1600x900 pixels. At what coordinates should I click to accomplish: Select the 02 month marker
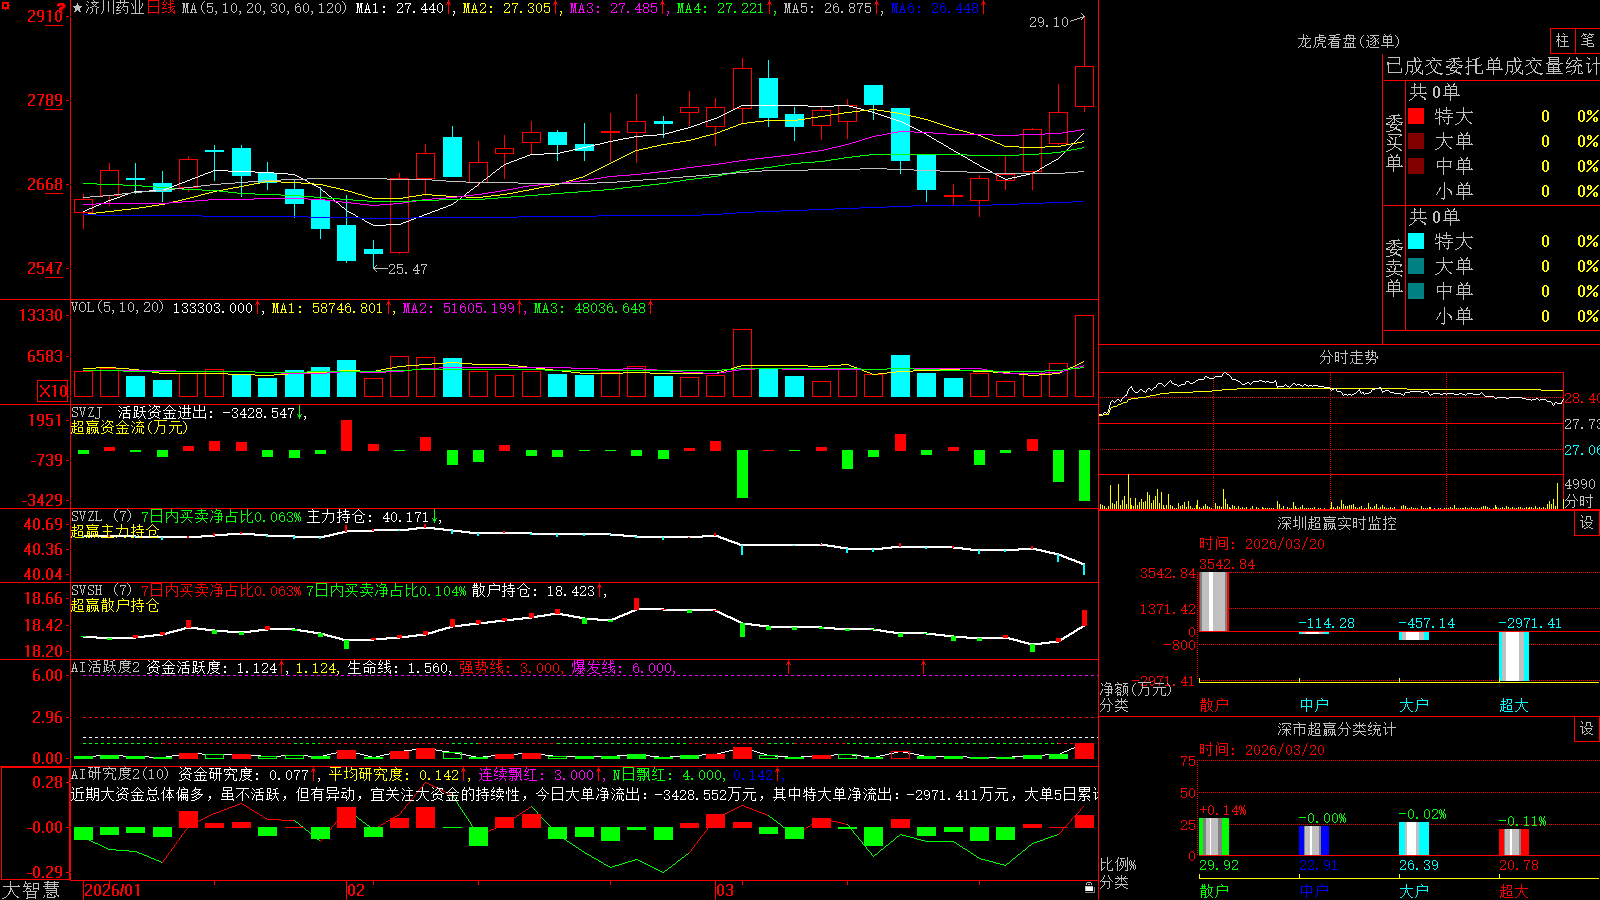click(355, 890)
